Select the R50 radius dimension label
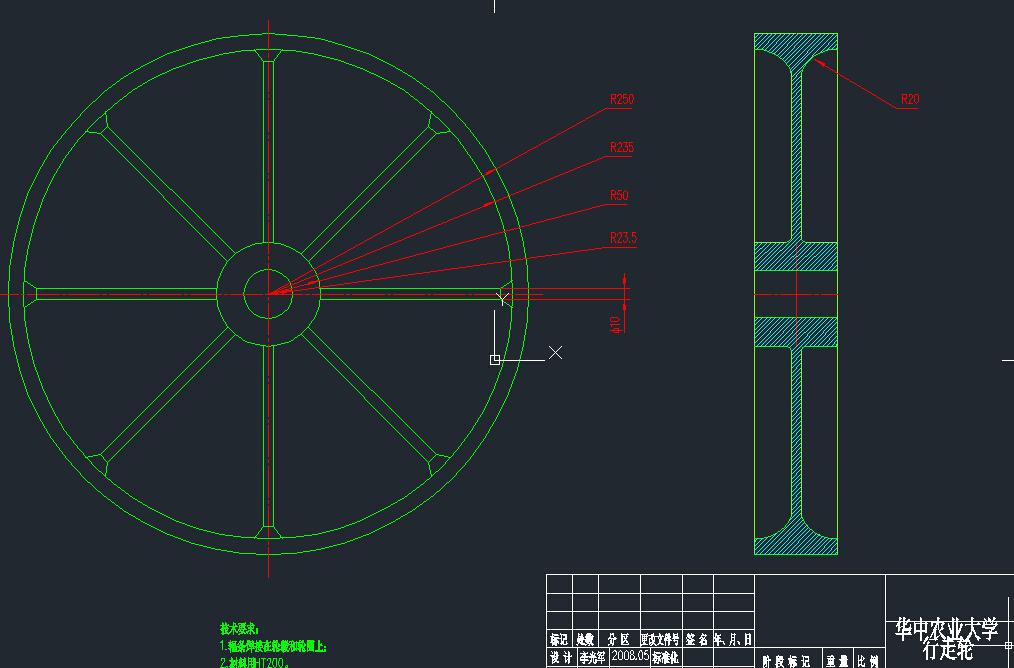The height and width of the screenshot is (668, 1014). (x=619, y=195)
